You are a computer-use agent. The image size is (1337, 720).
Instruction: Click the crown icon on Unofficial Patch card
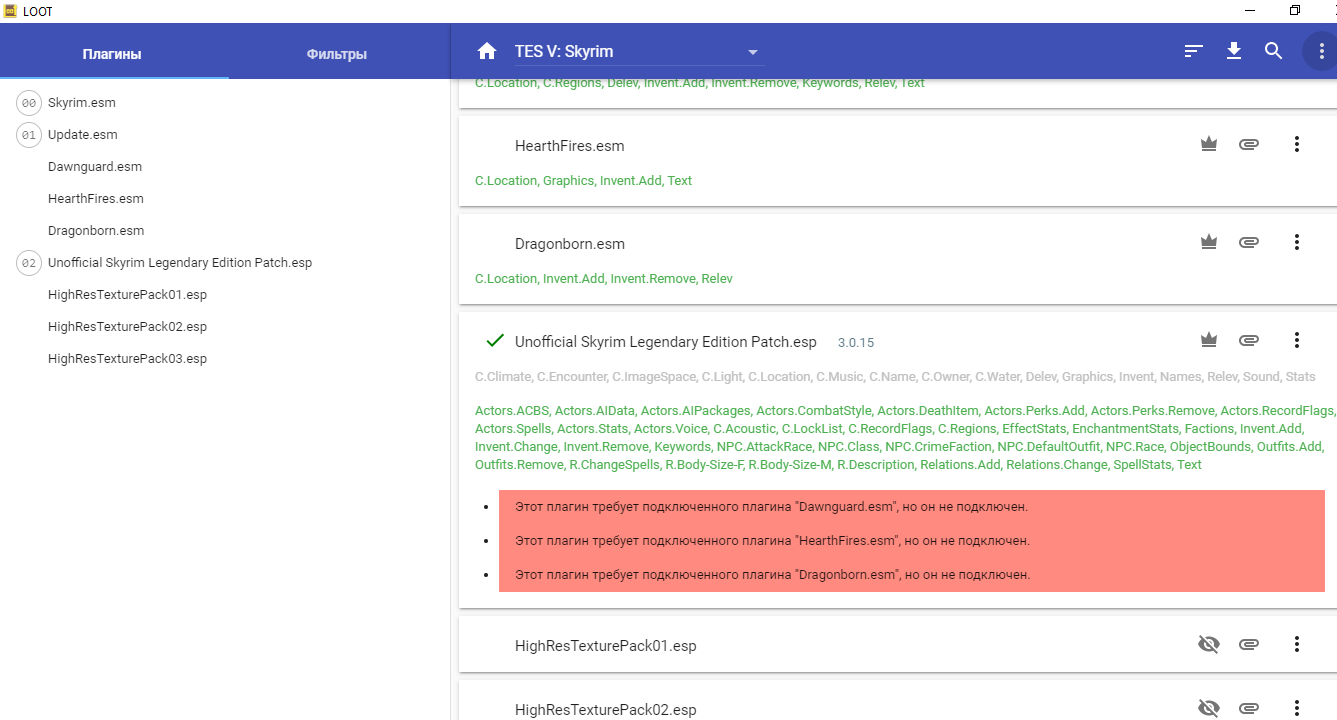point(1209,340)
